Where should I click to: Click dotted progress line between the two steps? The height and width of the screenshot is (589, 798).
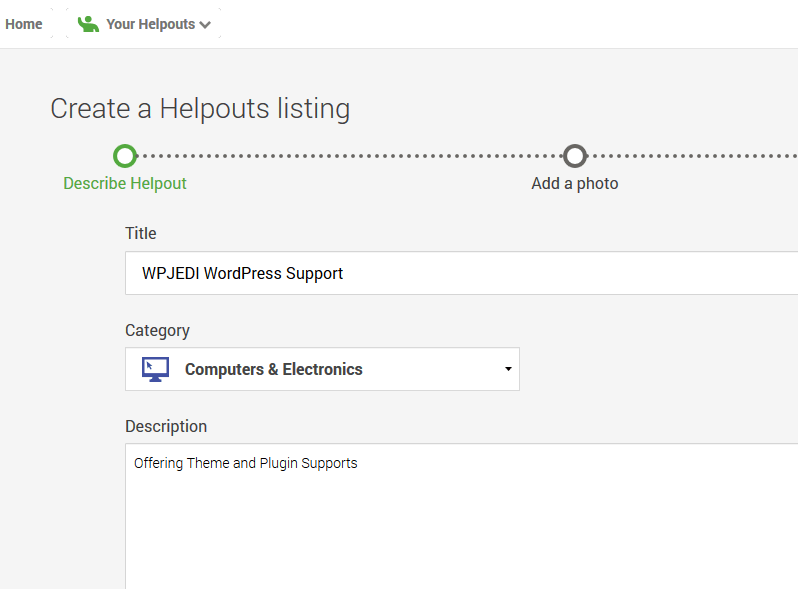click(350, 156)
